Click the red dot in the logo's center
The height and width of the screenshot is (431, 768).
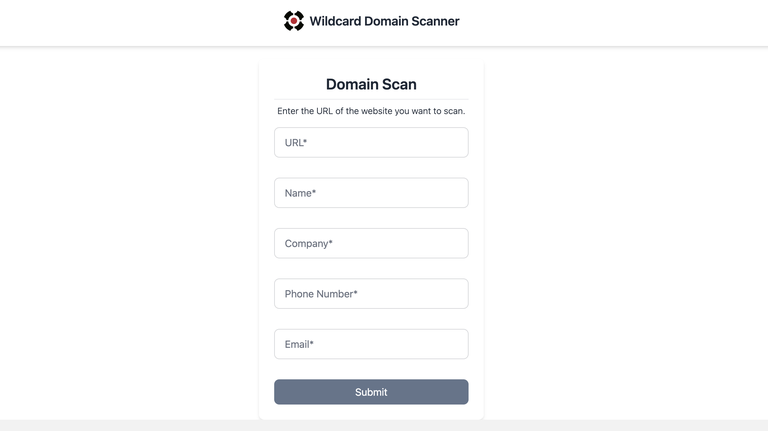(x=294, y=21)
